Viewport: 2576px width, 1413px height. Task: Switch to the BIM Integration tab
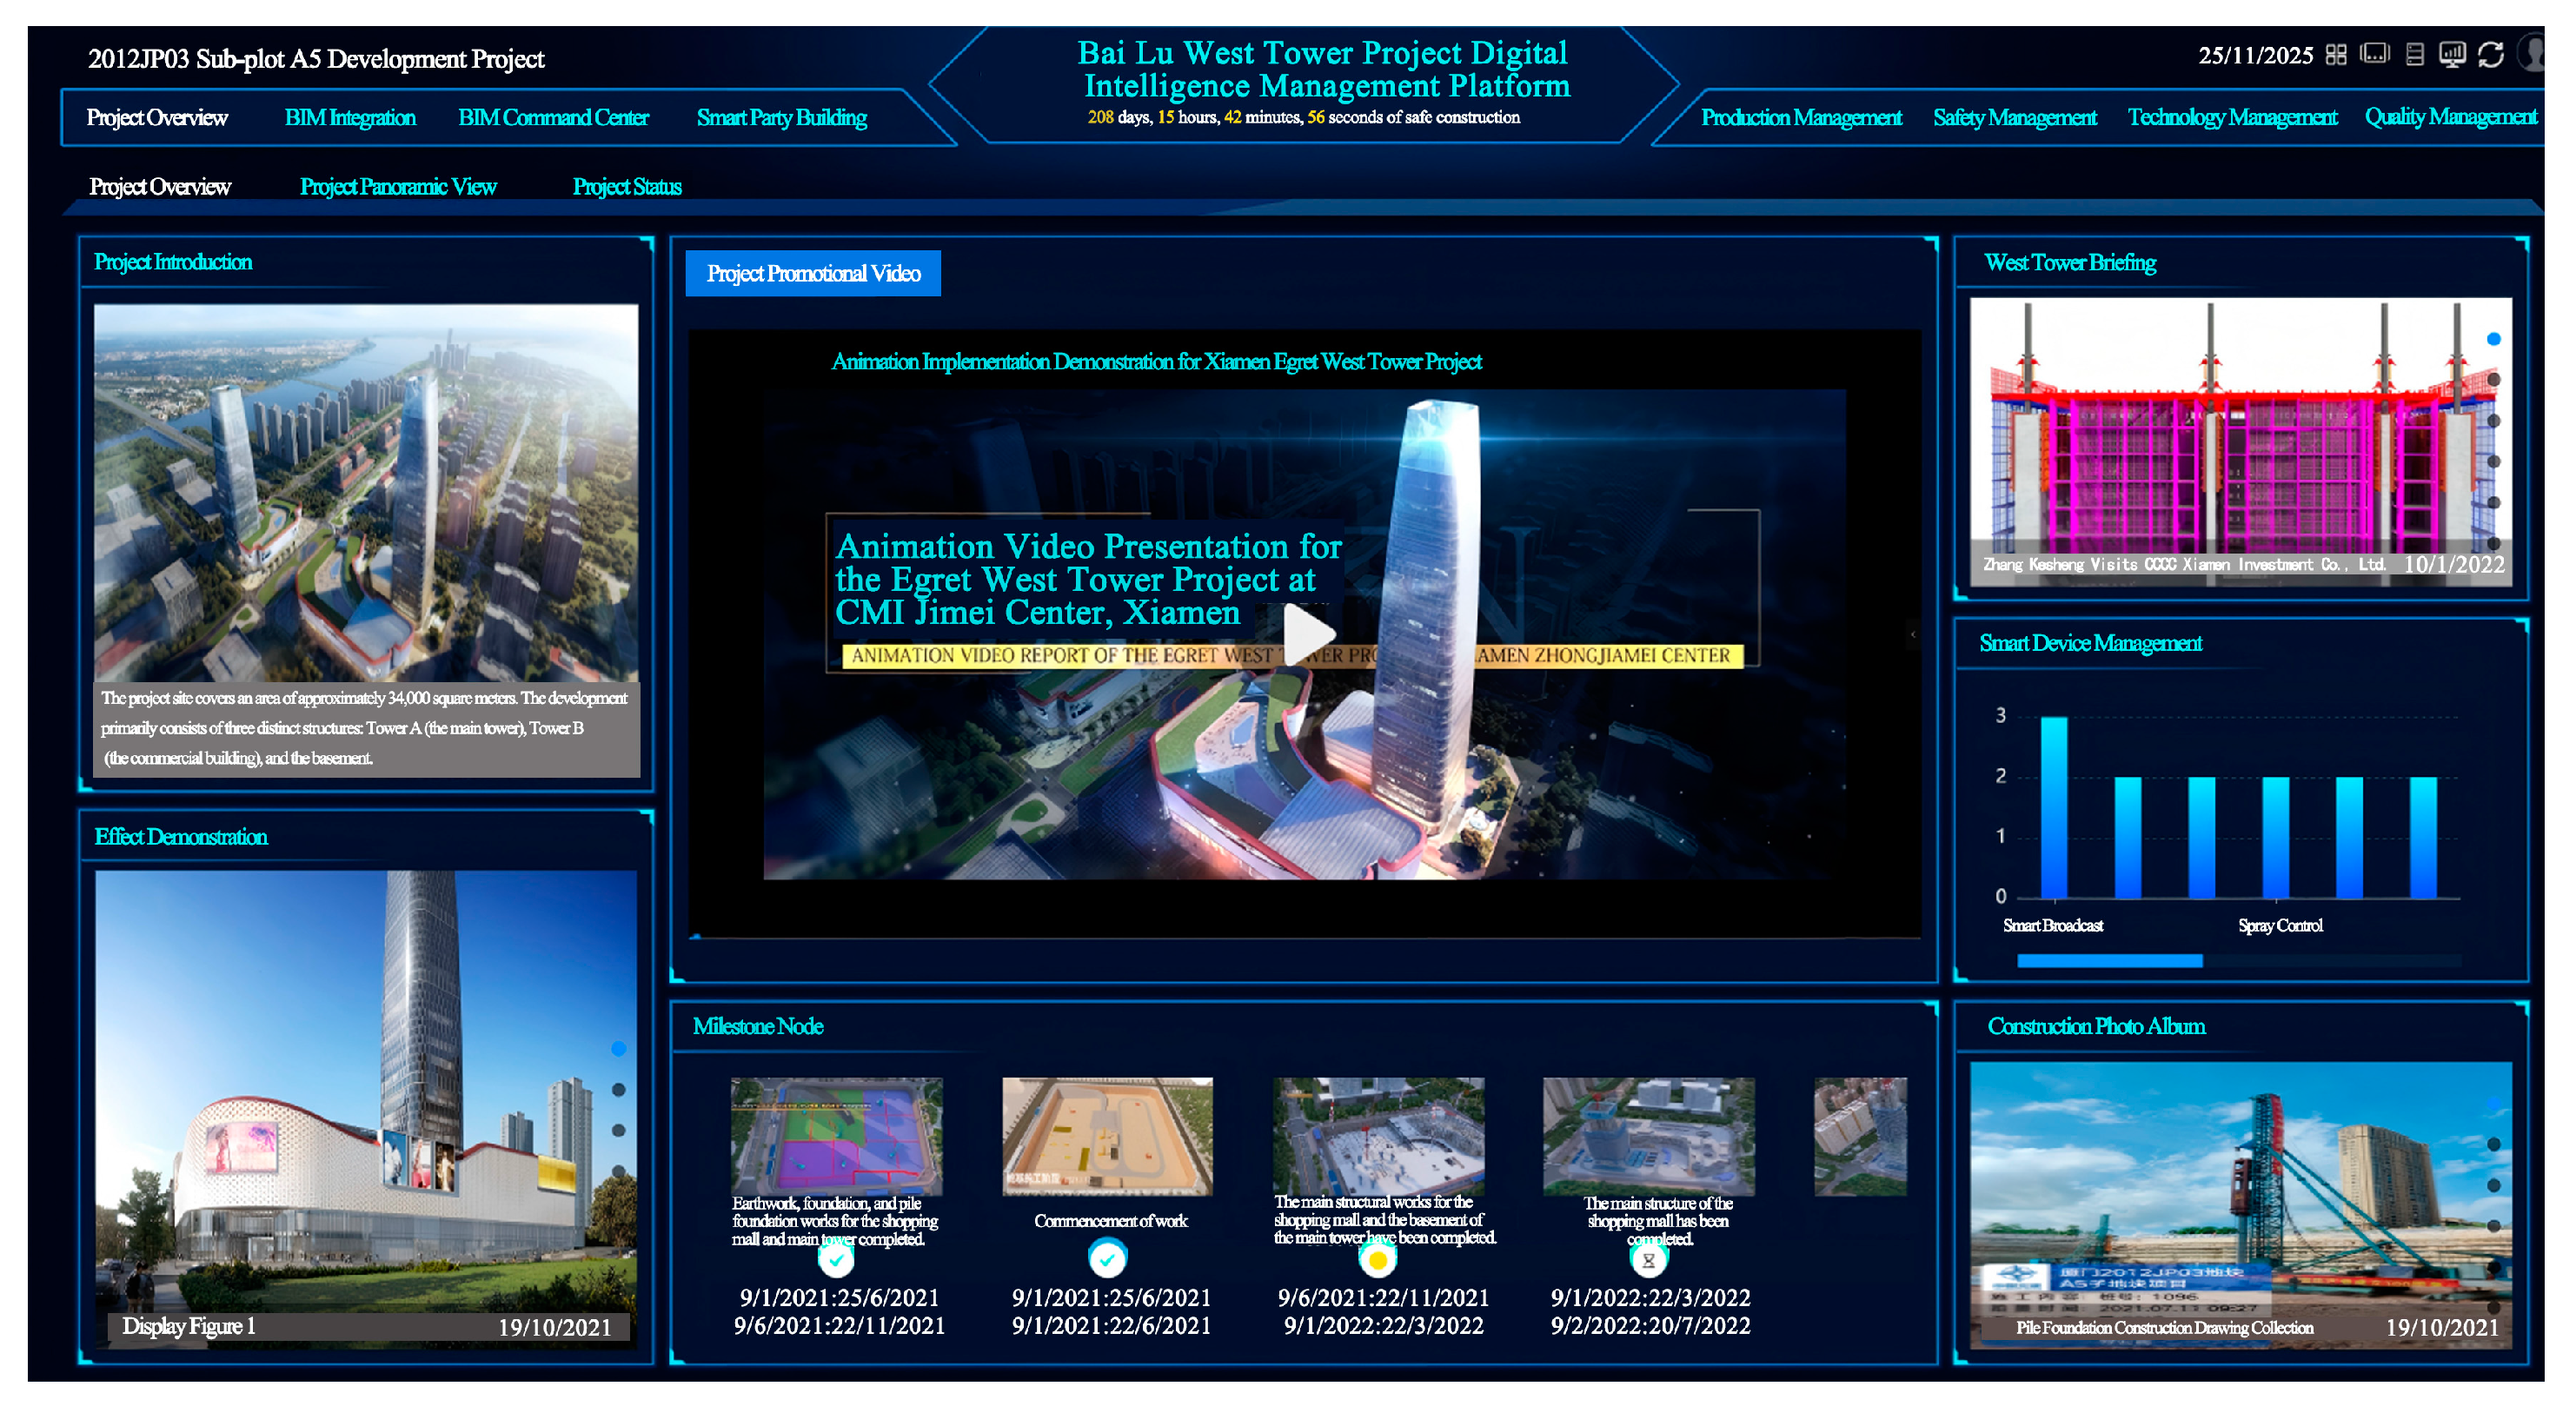(350, 118)
